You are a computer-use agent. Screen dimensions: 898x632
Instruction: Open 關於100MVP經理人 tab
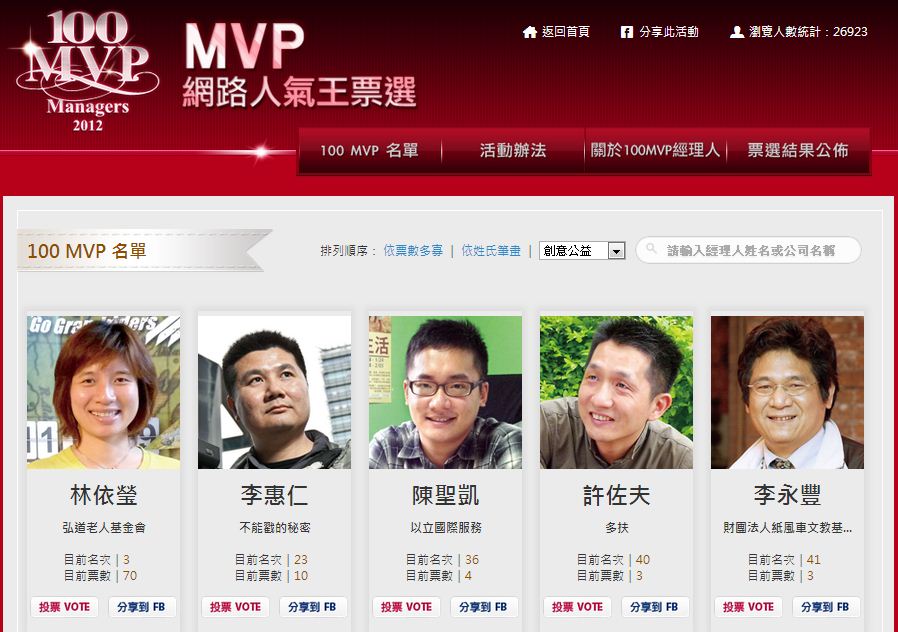click(655, 151)
